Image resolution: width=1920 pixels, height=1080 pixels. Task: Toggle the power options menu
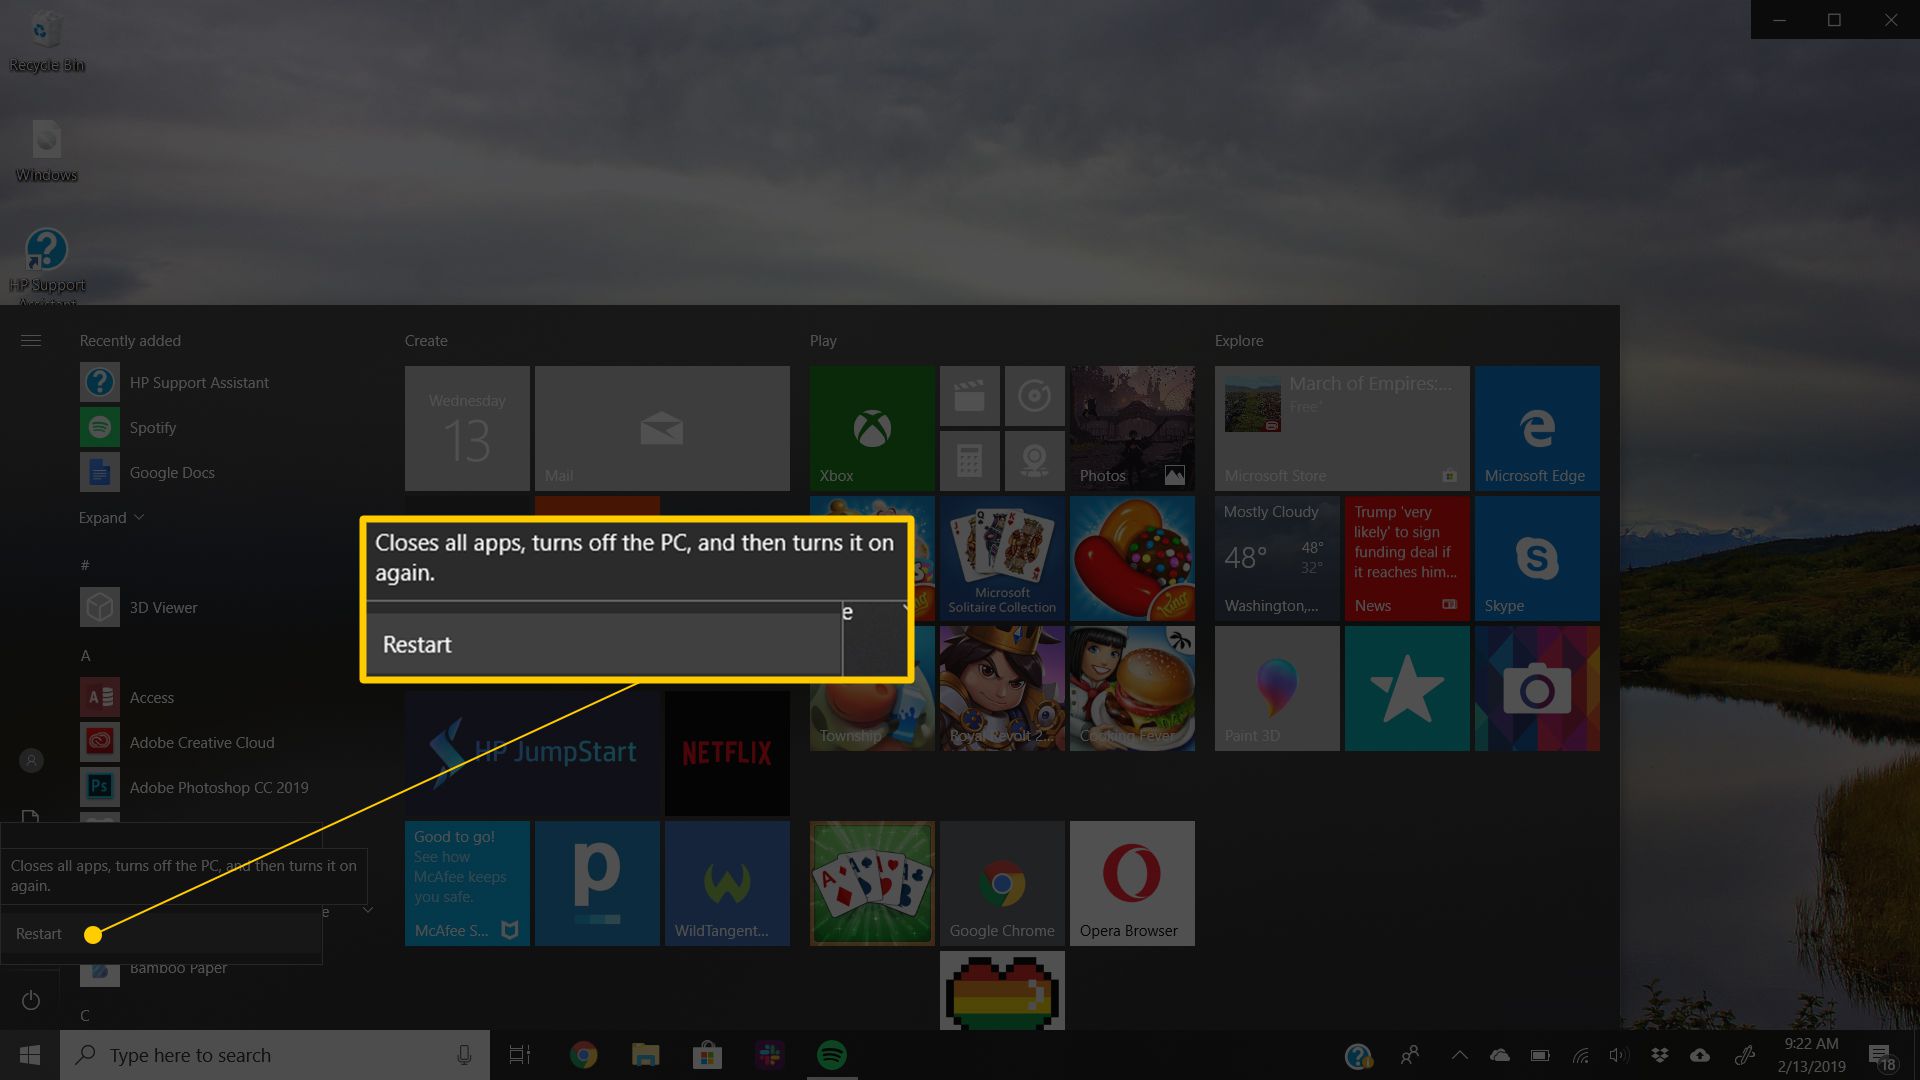[x=29, y=998]
